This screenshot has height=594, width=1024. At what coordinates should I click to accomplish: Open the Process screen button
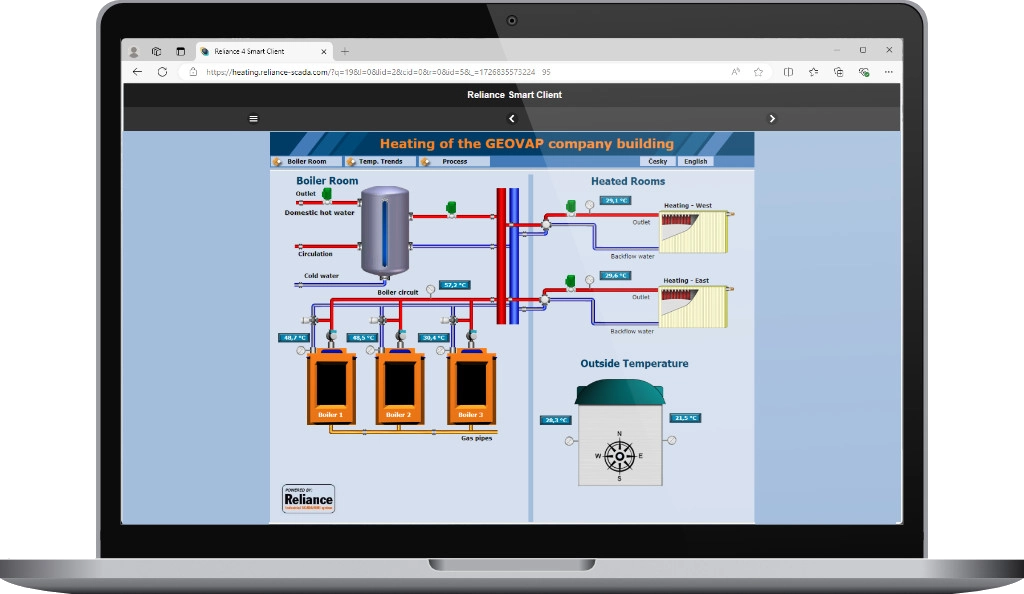(455, 161)
